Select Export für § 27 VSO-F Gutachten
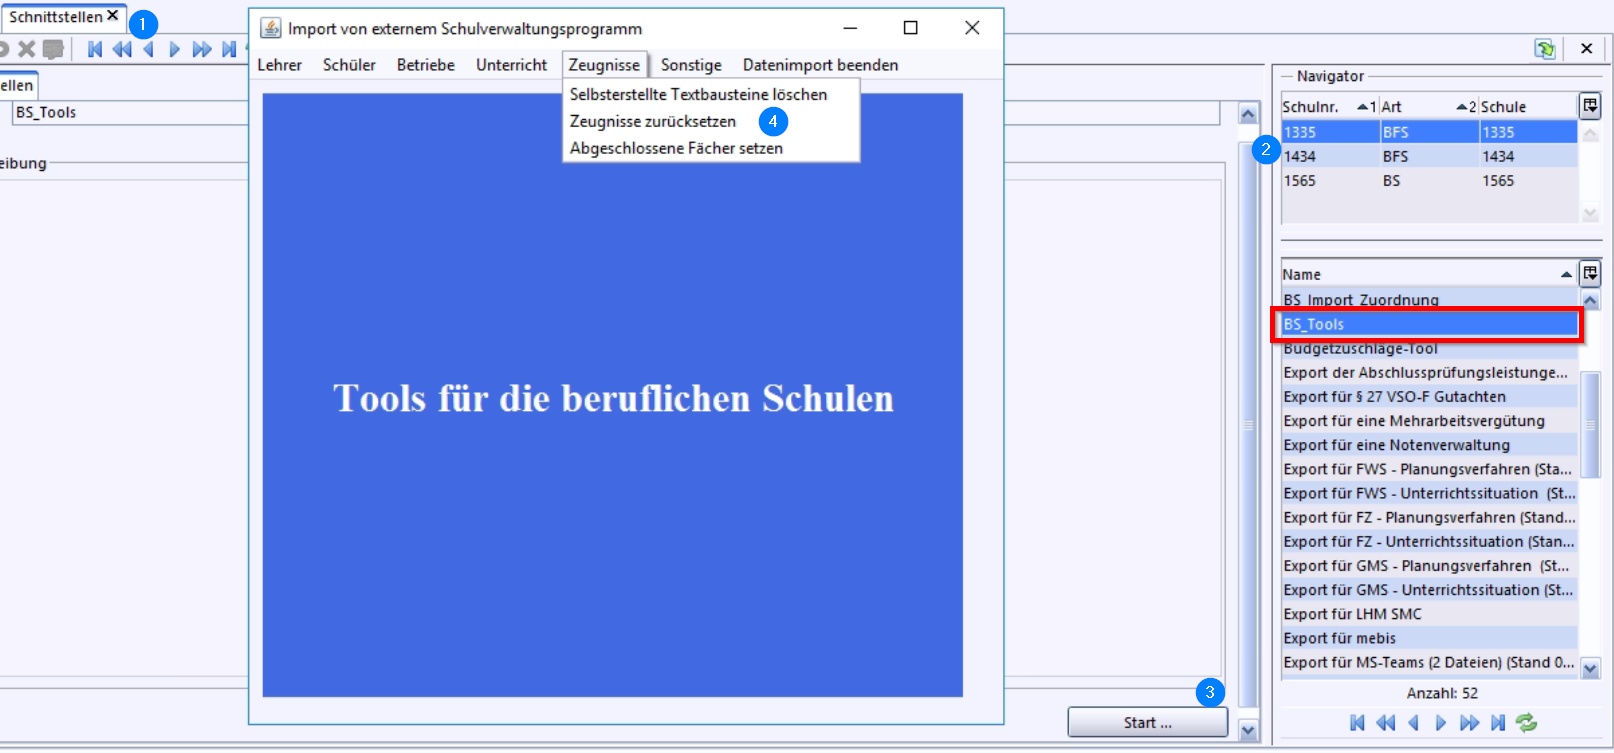The image size is (1614, 753). (x=1429, y=396)
